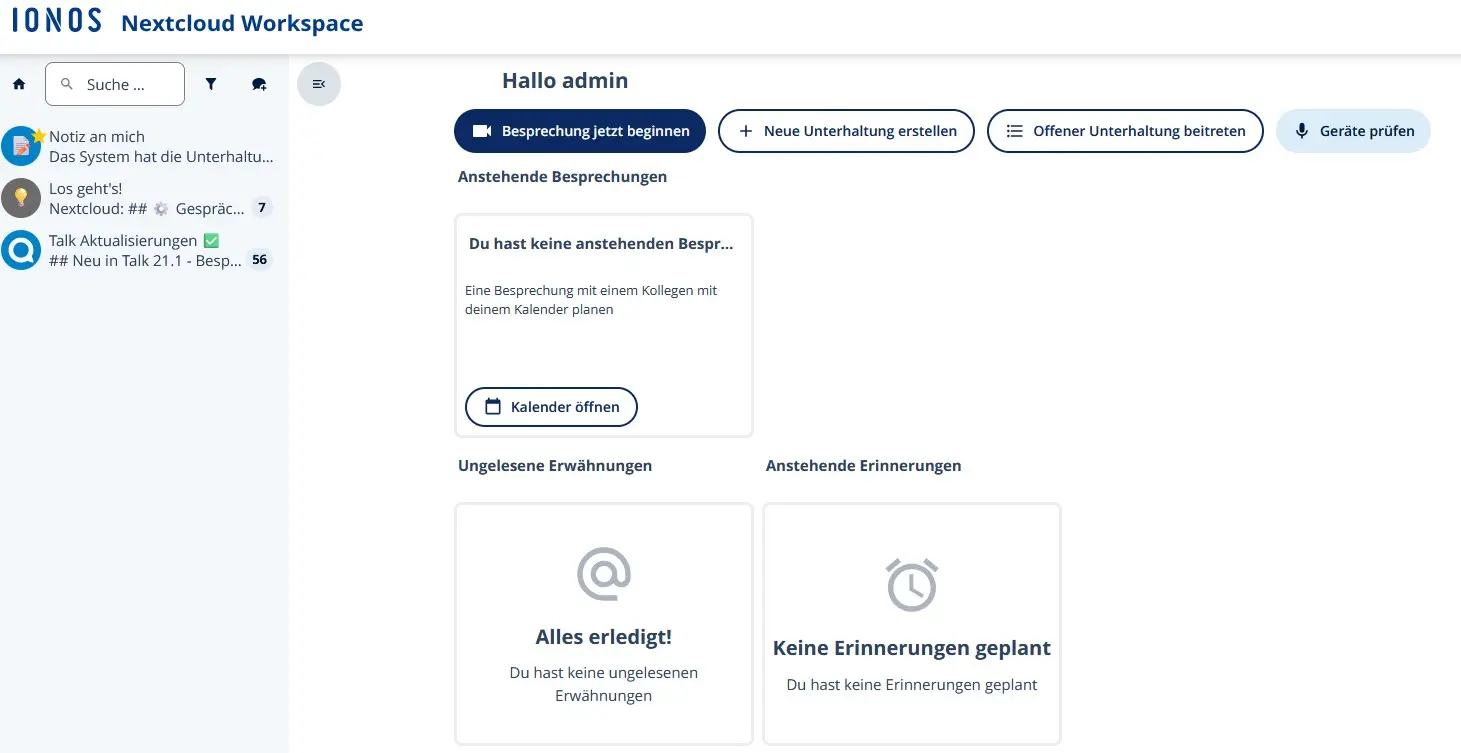Join via Offener Unterhaltung beitreten
1461x753 pixels.
1125,130
